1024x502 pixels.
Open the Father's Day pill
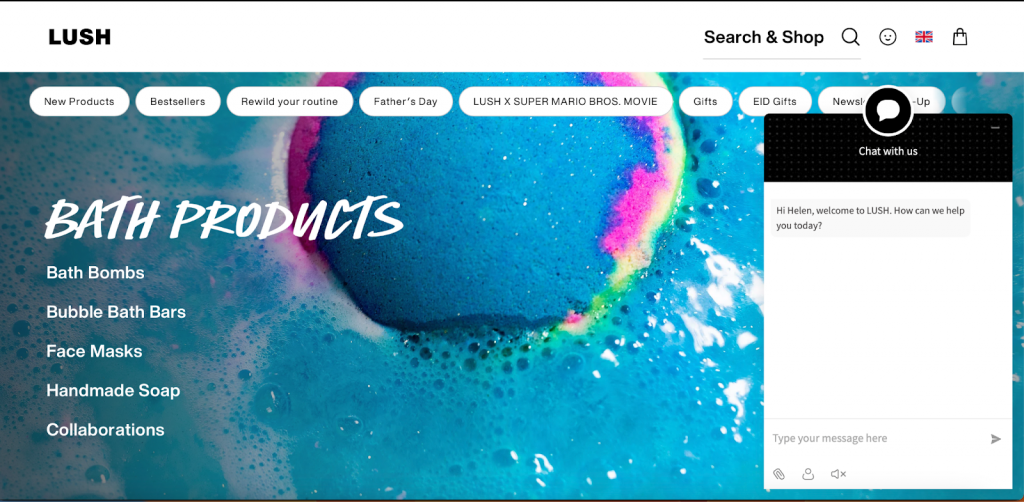406,101
